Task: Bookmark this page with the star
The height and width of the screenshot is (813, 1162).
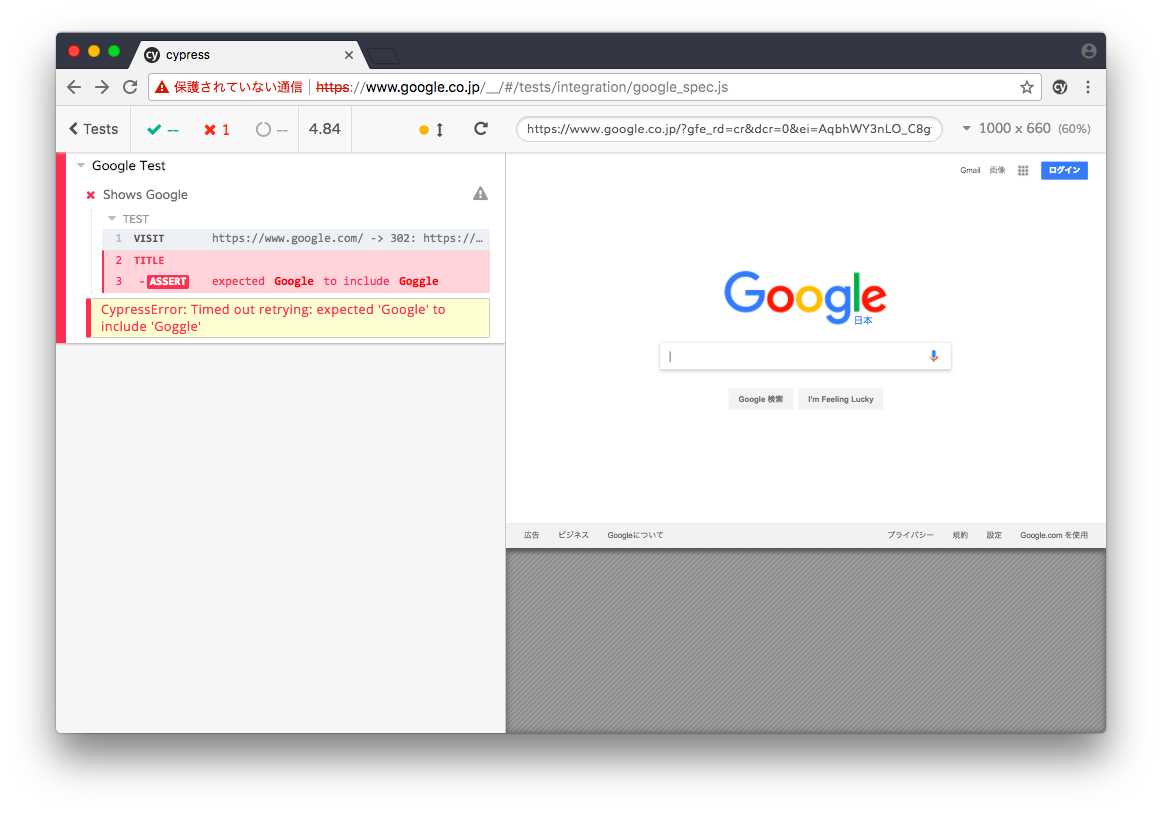Action: pos(1026,87)
